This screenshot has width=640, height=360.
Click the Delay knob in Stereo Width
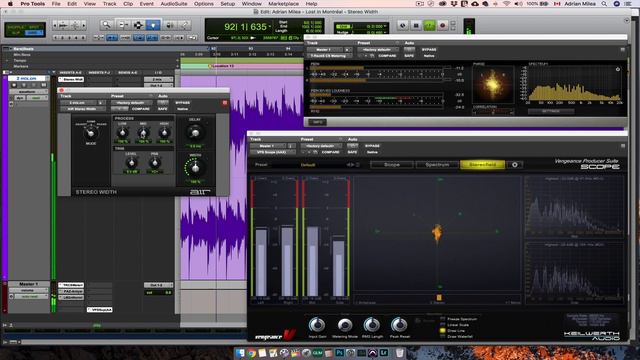click(x=195, y=132)
